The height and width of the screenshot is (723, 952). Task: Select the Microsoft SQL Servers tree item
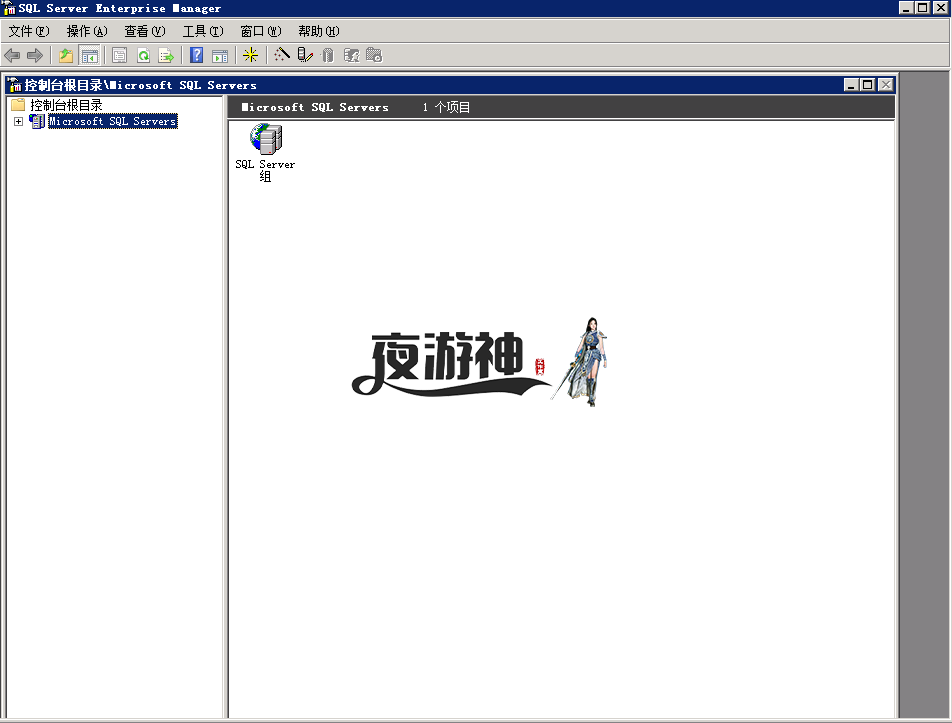pos(113,121)
